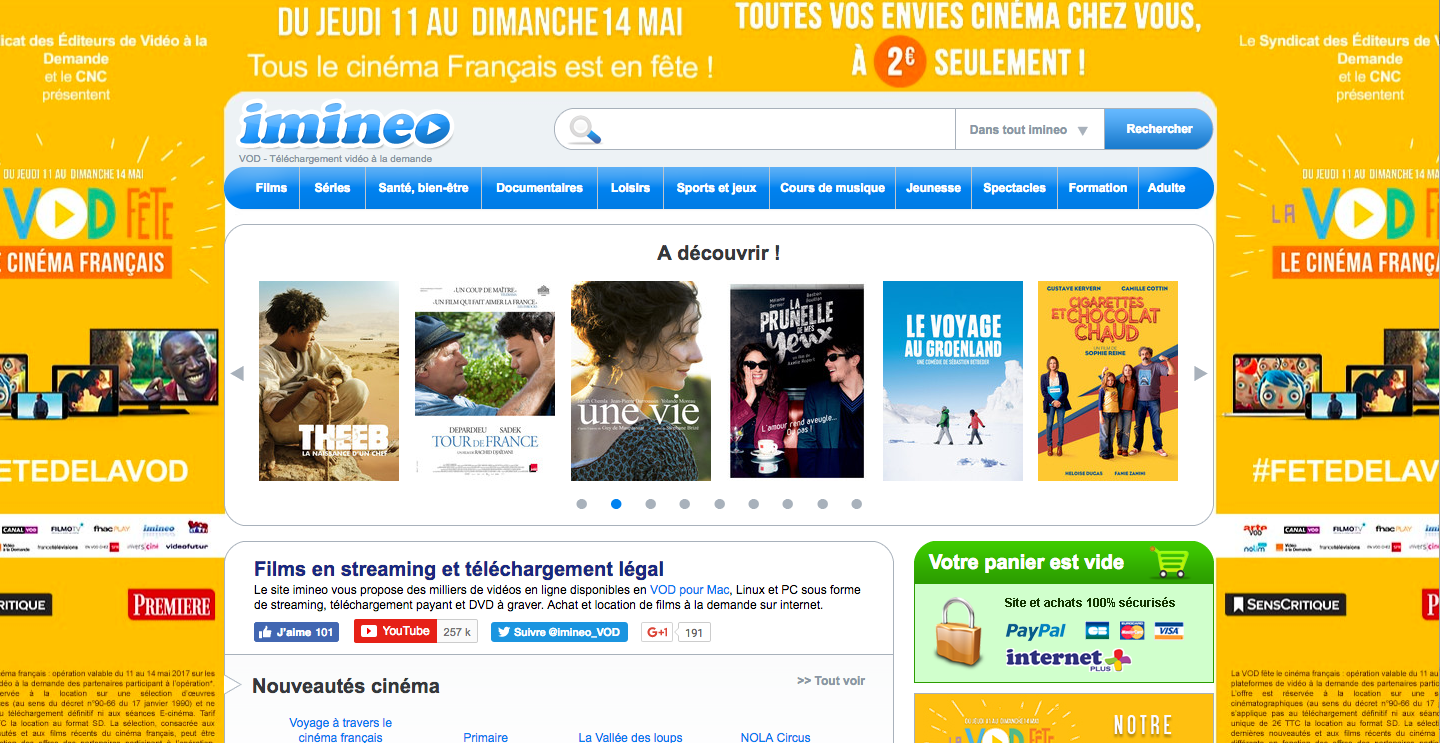Follow the 'Tout voir' link
Image resolution: width=1440 pixels, height=743 pixels.
click(x=831, y=681)
